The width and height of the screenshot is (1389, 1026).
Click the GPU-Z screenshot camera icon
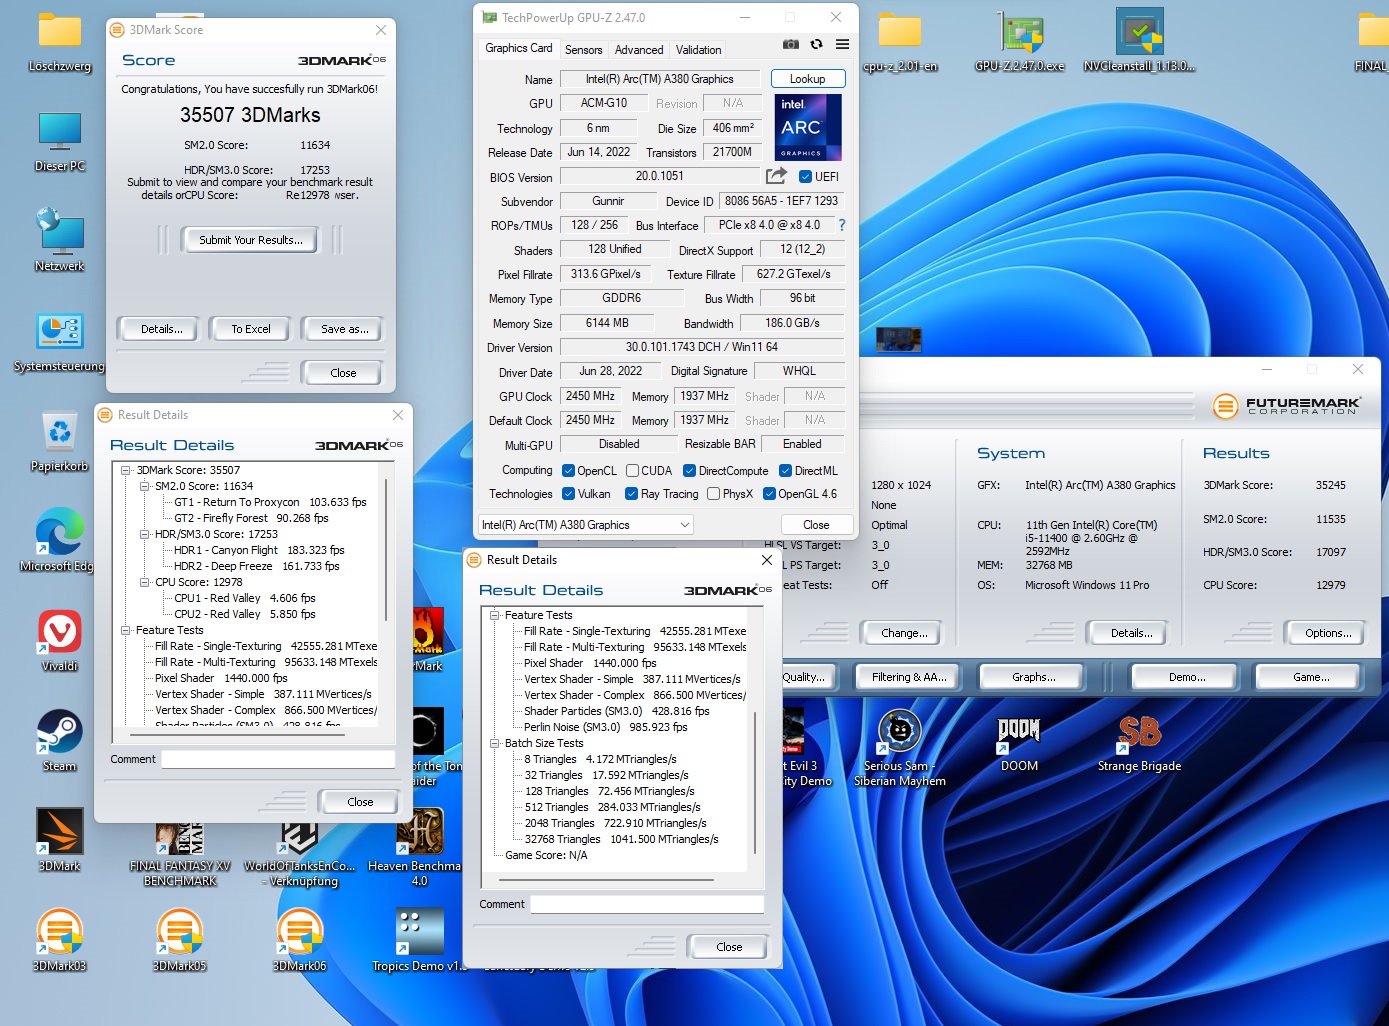(790, 44)
